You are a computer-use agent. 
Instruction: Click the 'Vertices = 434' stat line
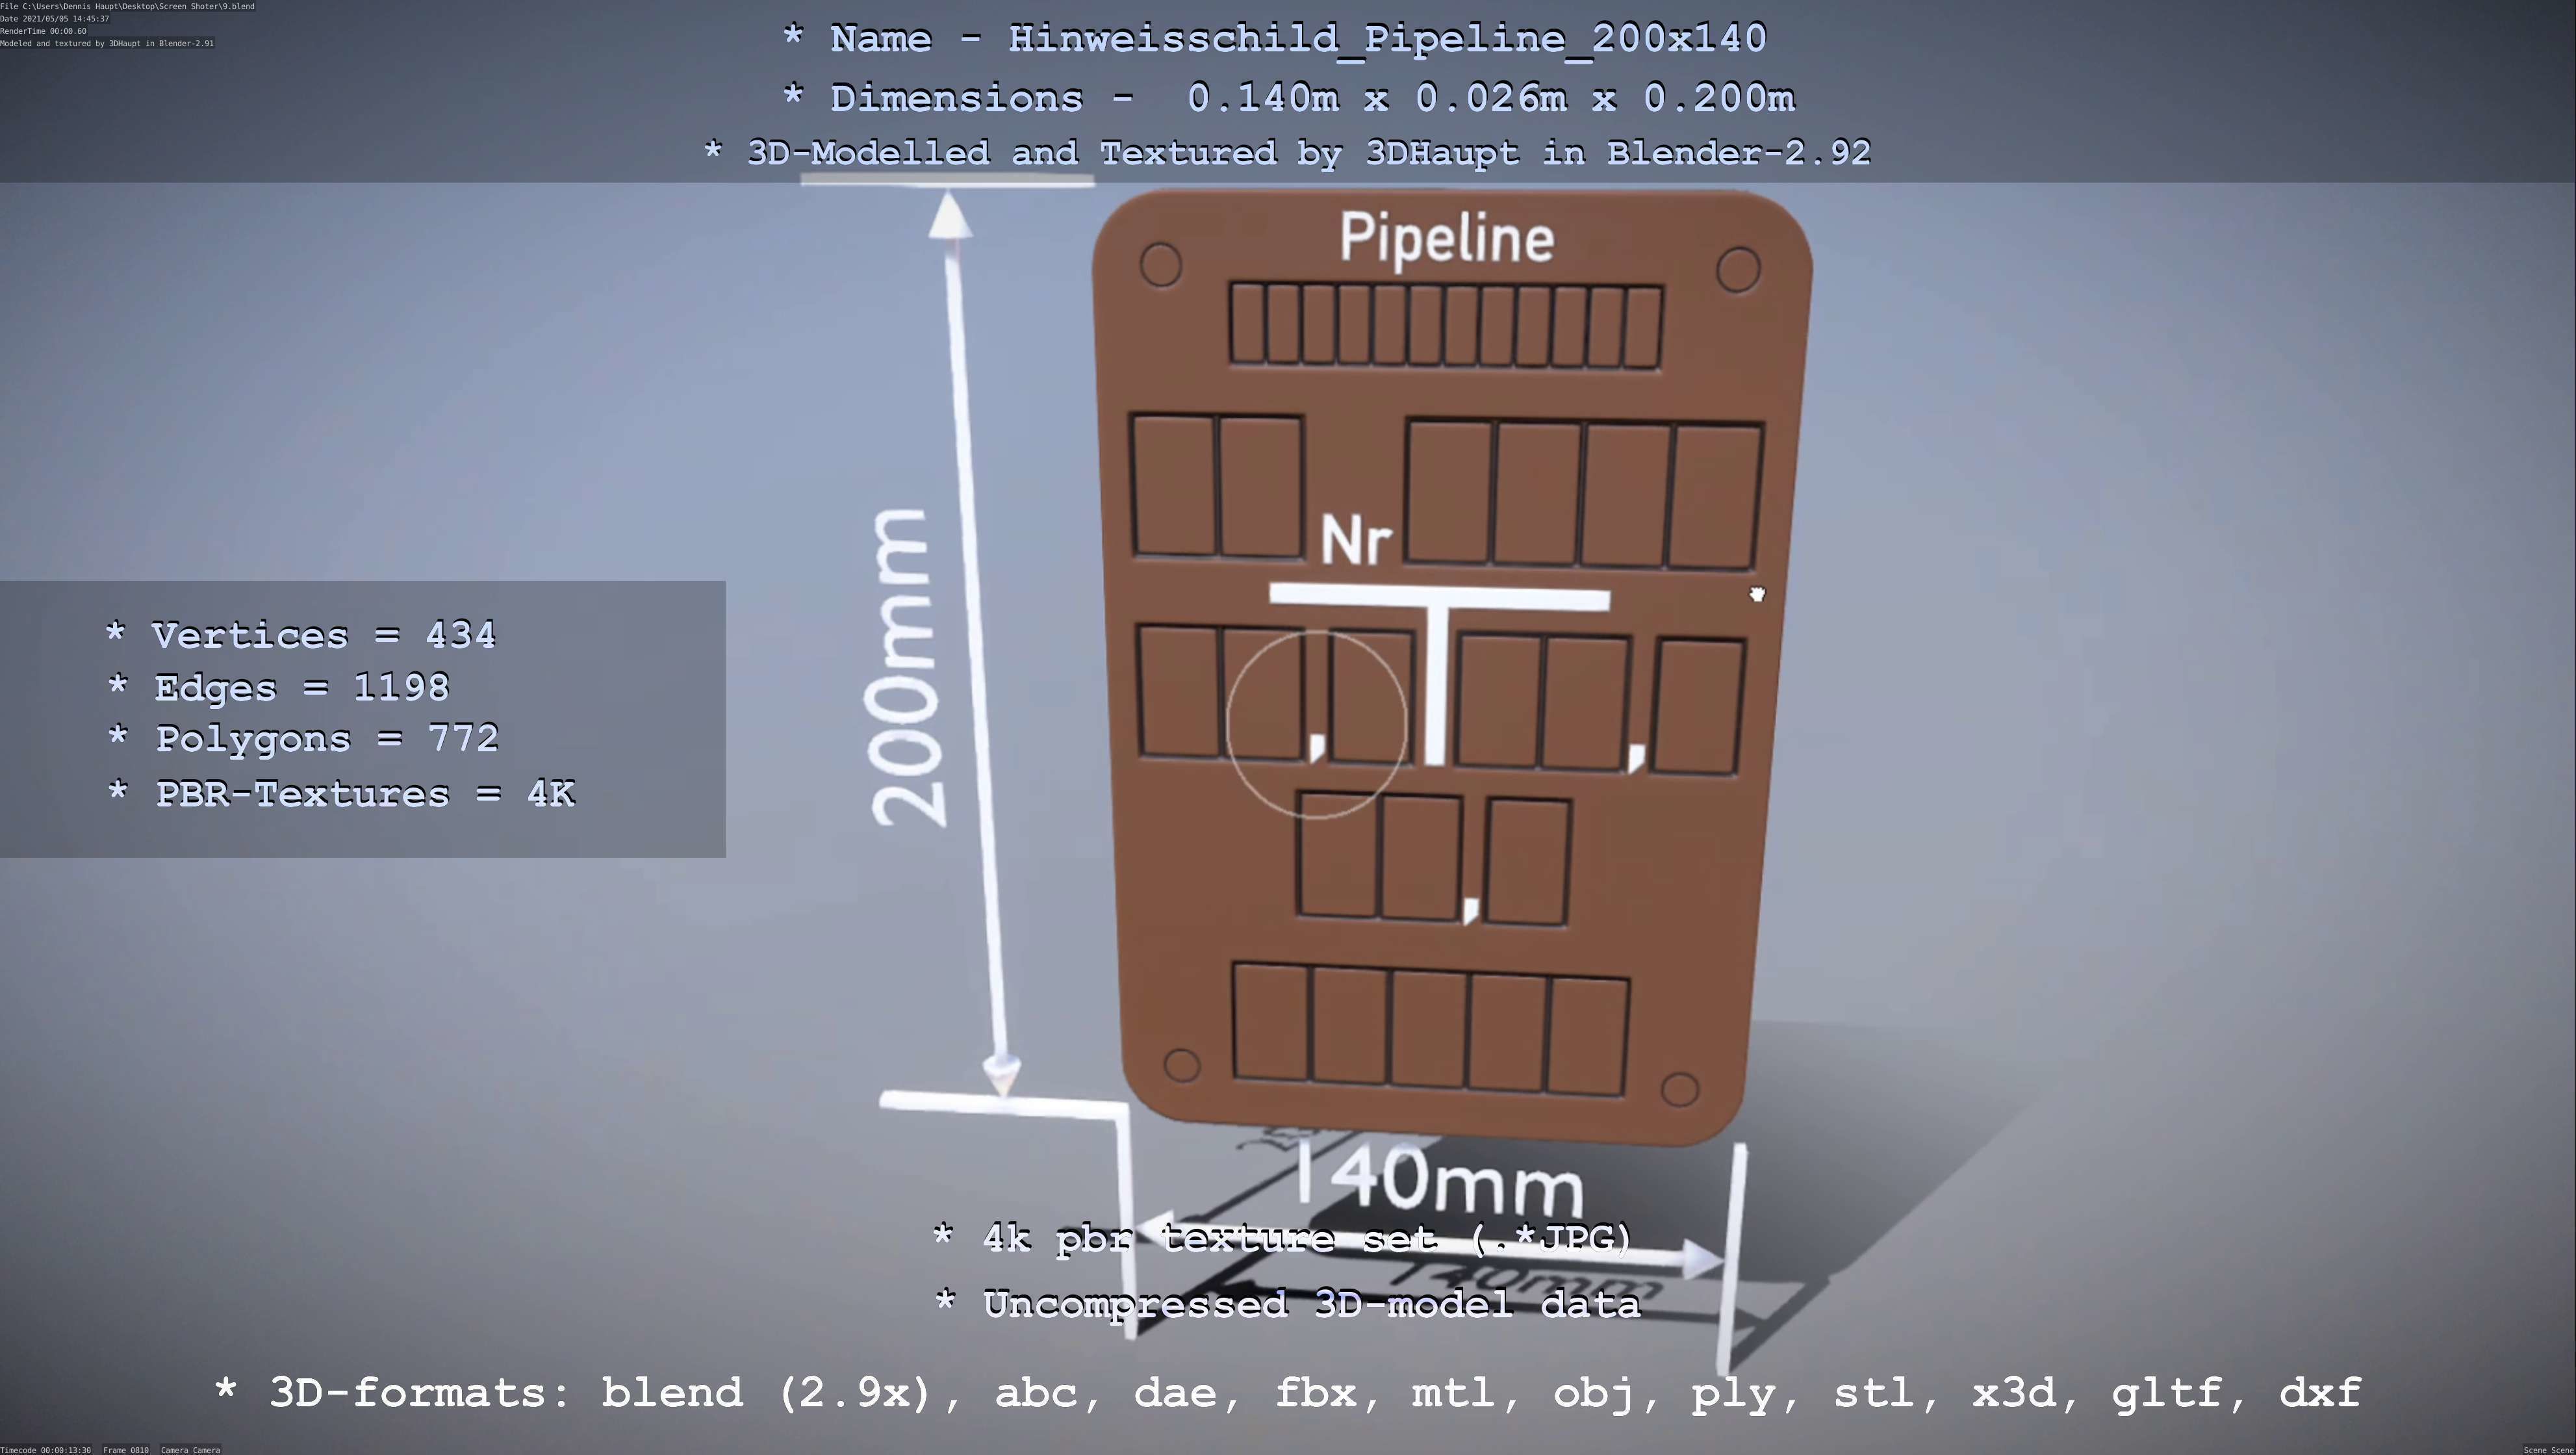tap(300, 635)
